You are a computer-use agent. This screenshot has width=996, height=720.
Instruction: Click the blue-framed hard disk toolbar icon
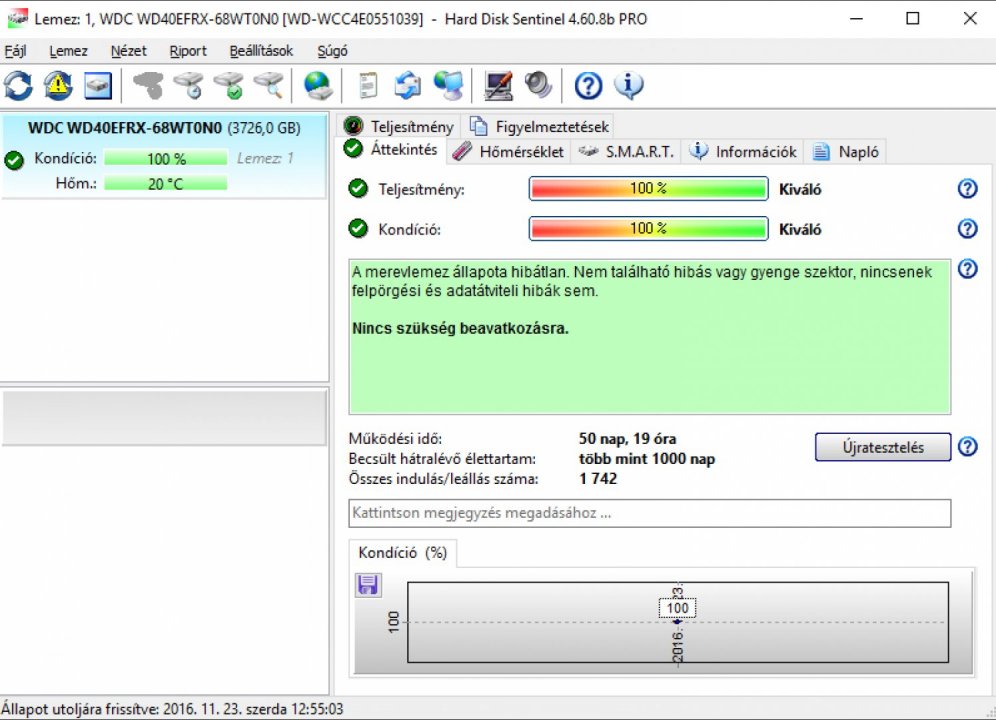98,86
